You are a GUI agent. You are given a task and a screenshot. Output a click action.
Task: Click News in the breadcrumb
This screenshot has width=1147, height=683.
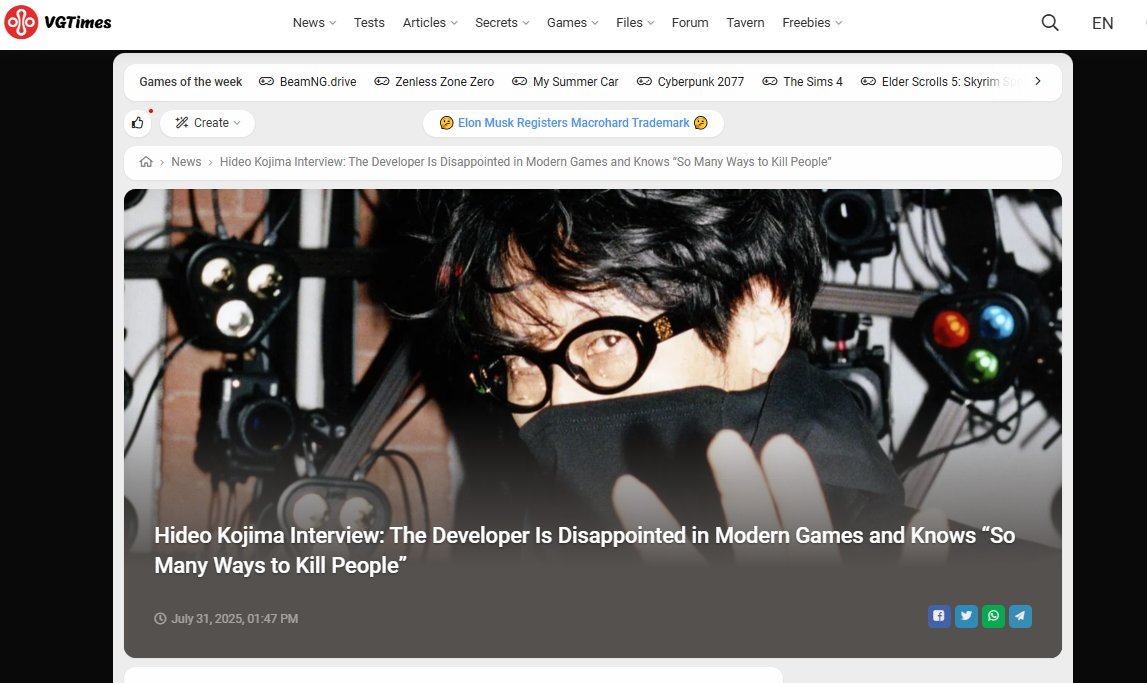point(186,162)
